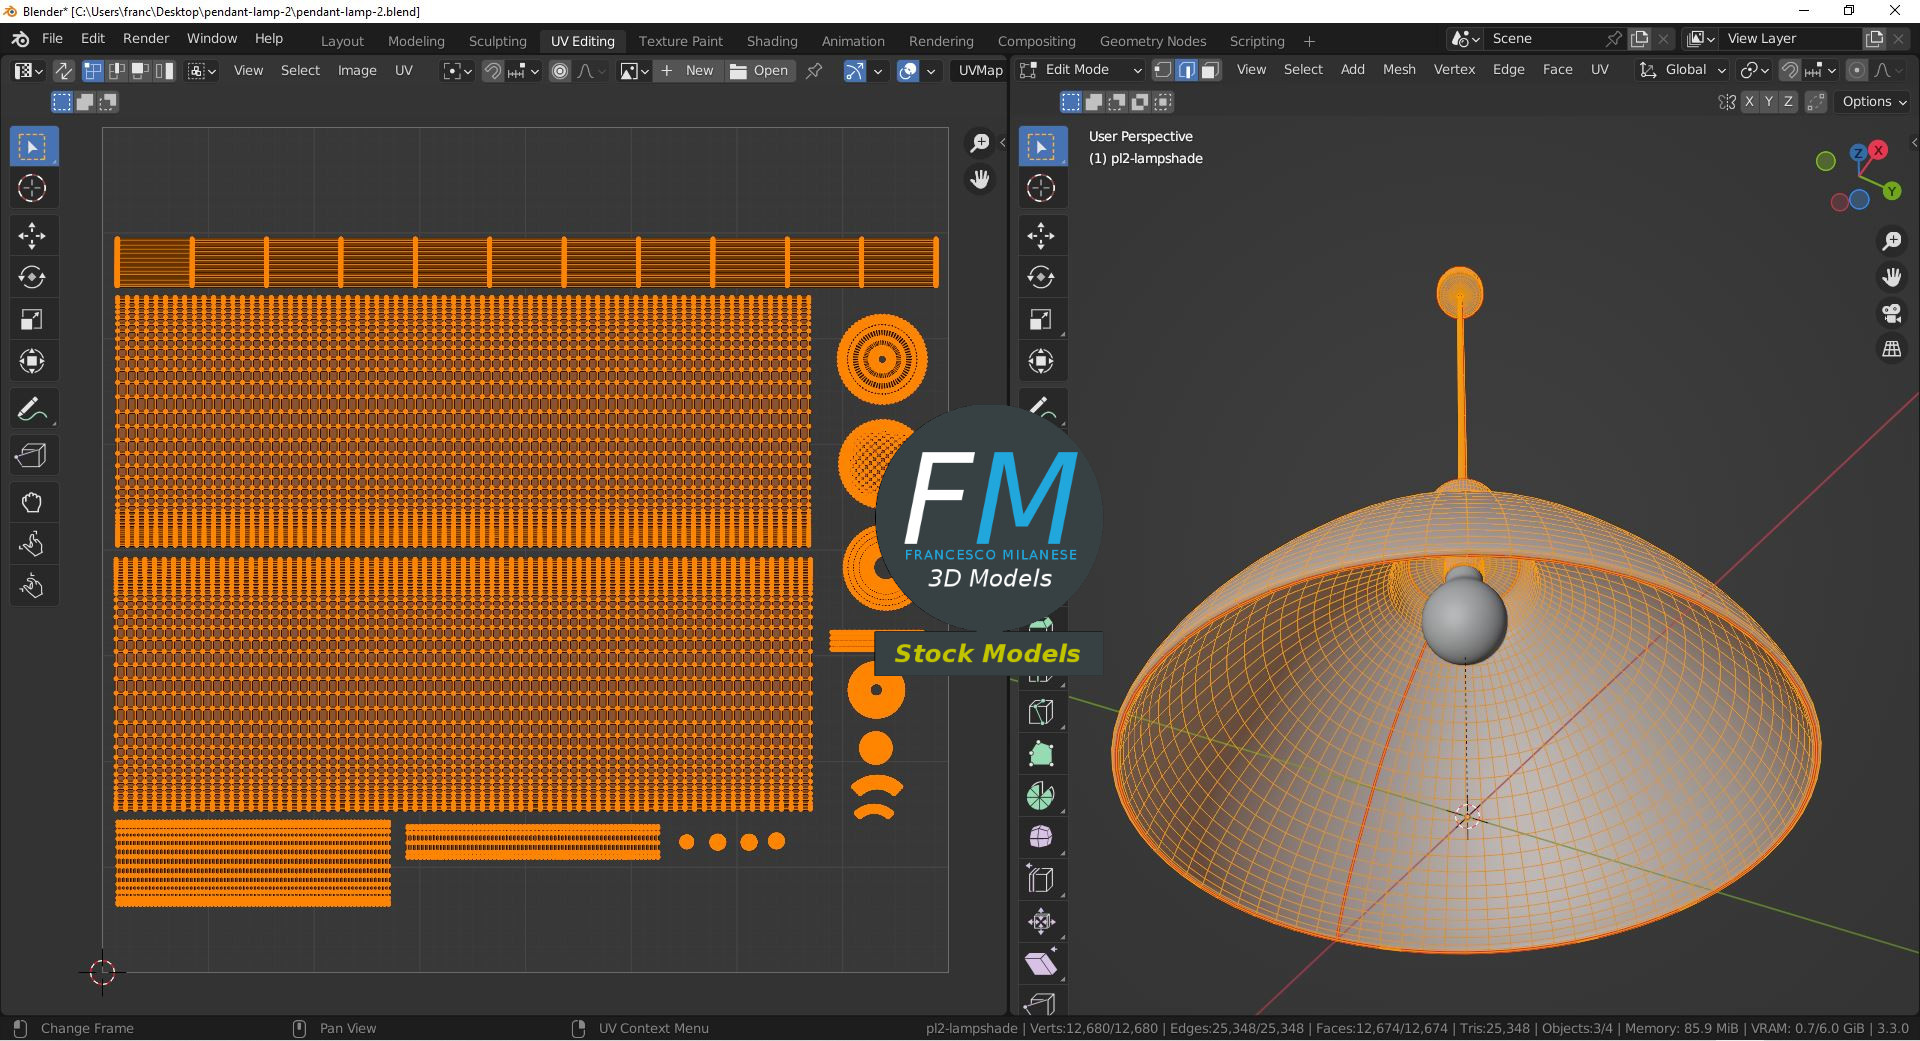Click the red X axis on gizmo

pyautogui.click(x=1879, y=150)
